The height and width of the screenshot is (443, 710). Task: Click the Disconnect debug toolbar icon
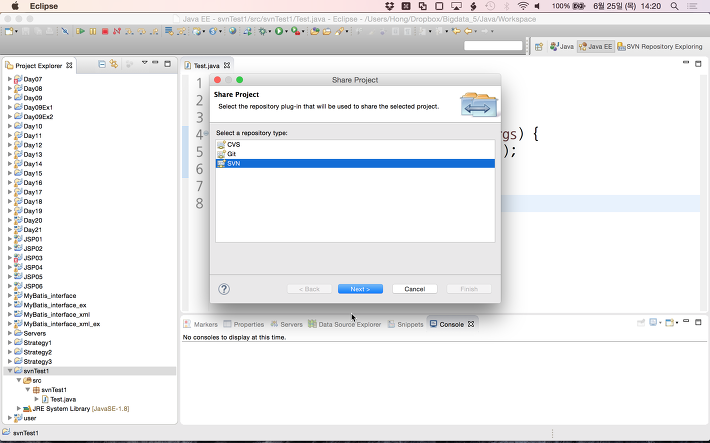tap(117, 31)
